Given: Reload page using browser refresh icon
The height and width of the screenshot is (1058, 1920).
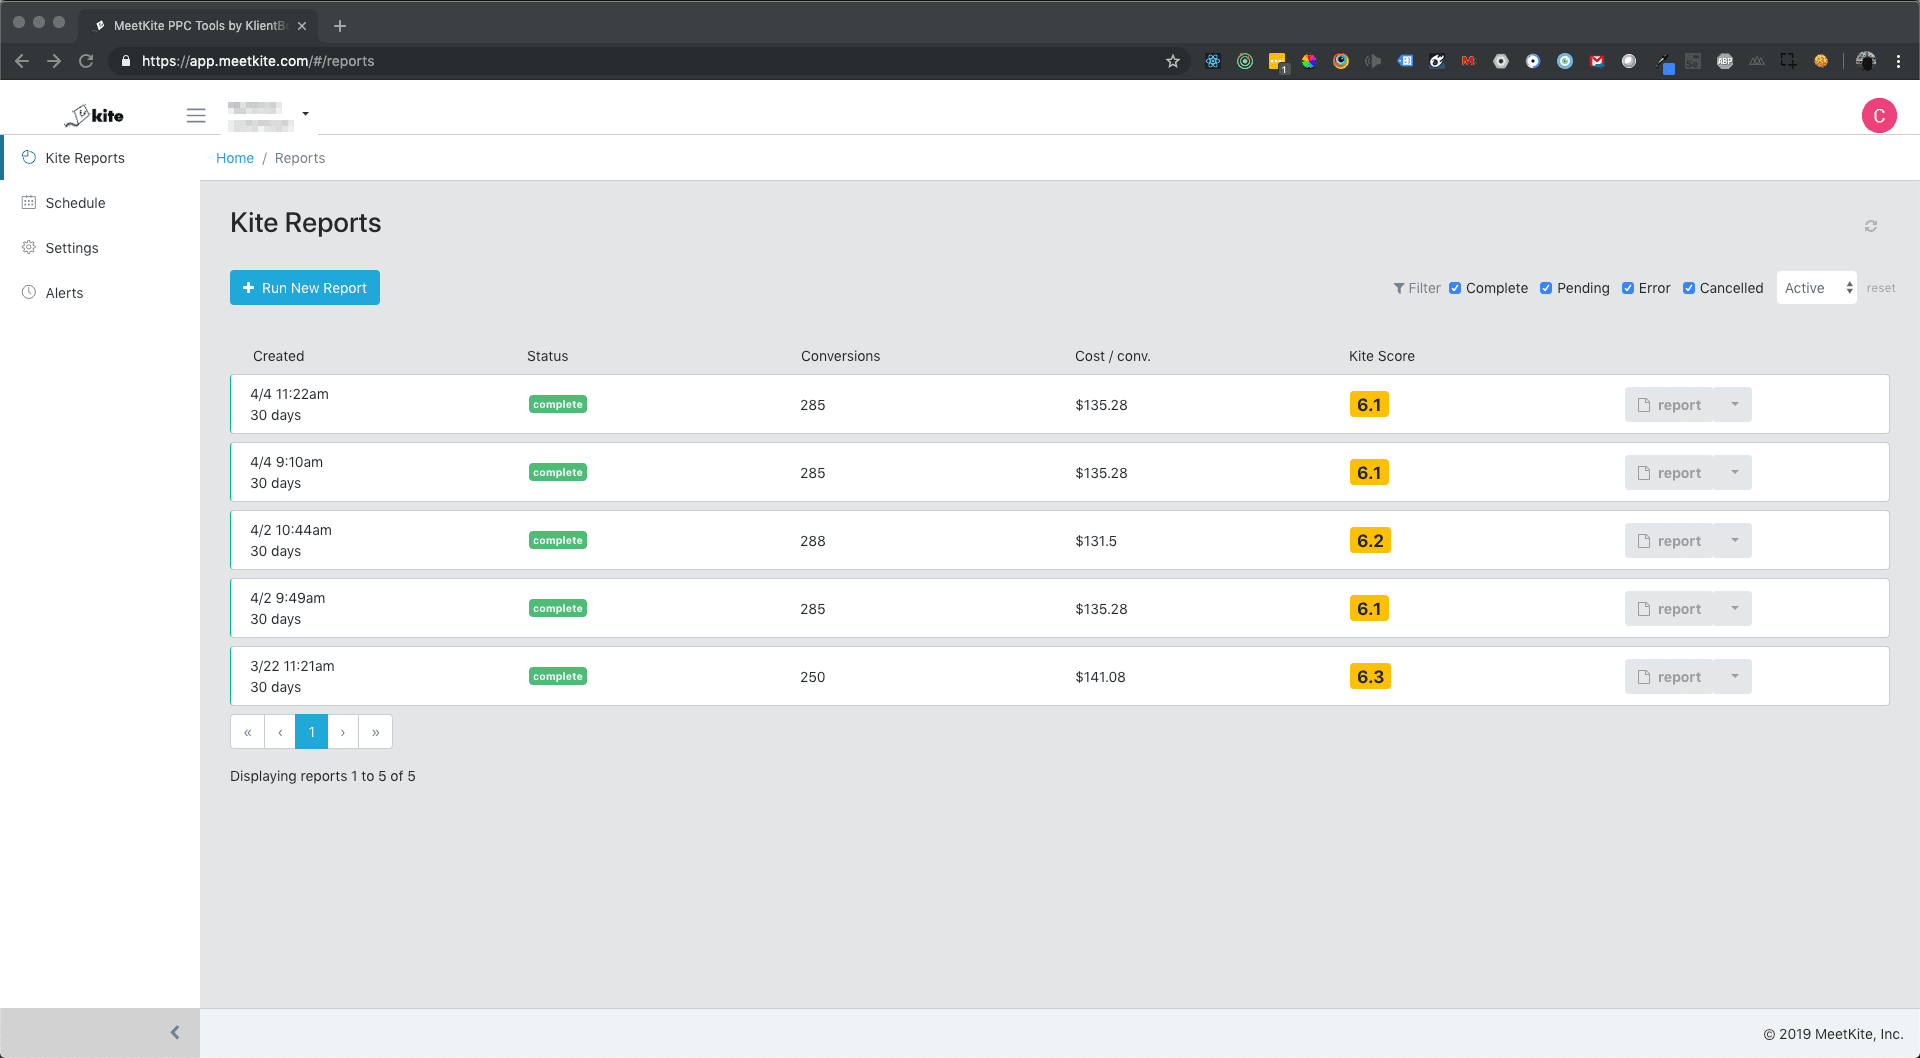Looking at the screenshot, I should 86,61.
